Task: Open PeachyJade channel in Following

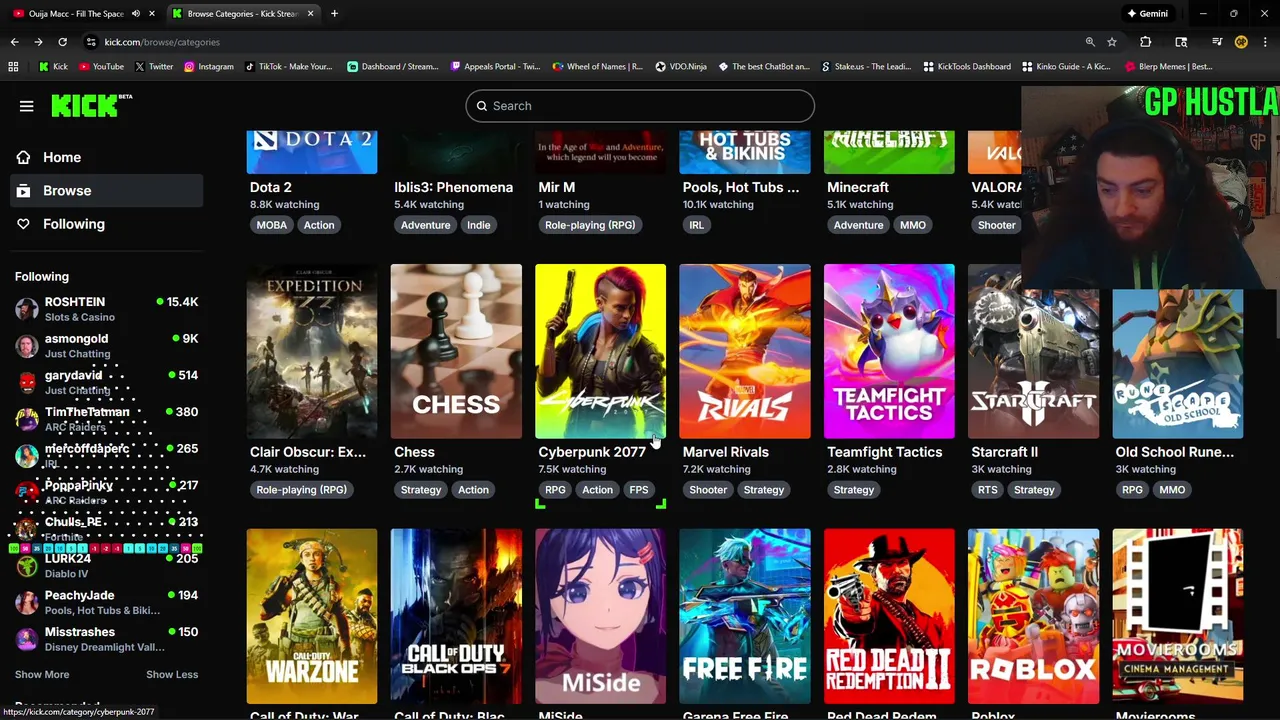Action: 105,602
